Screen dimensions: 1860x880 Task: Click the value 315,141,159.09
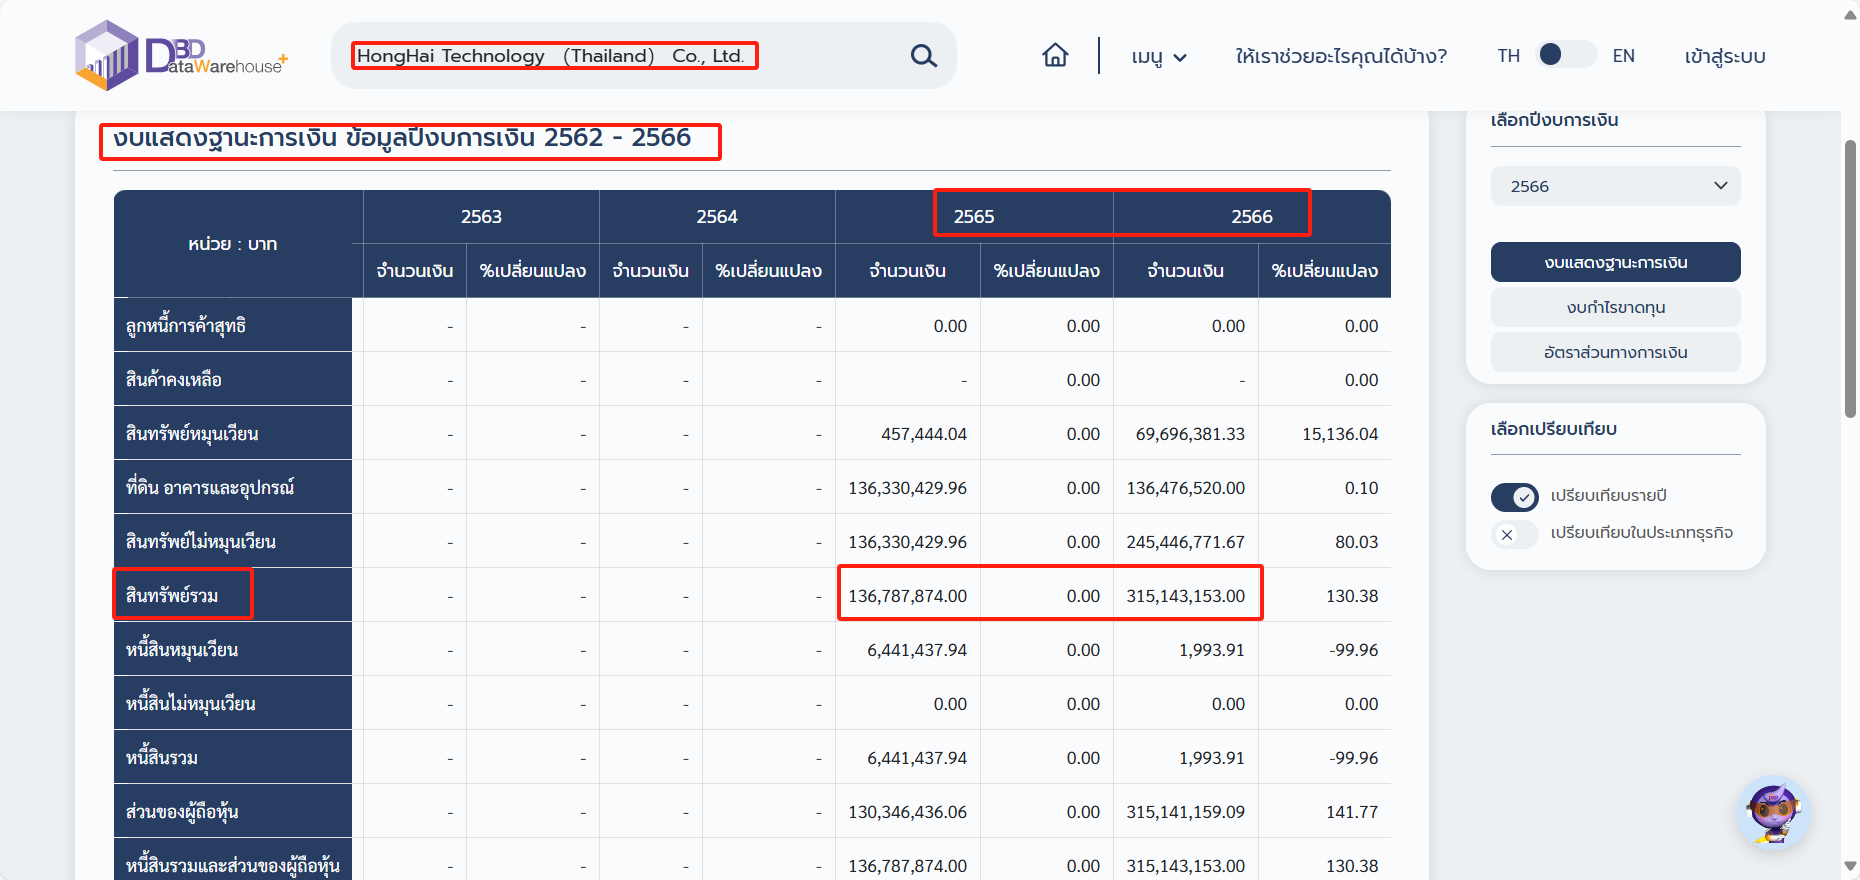click(x=1186, y=812)
